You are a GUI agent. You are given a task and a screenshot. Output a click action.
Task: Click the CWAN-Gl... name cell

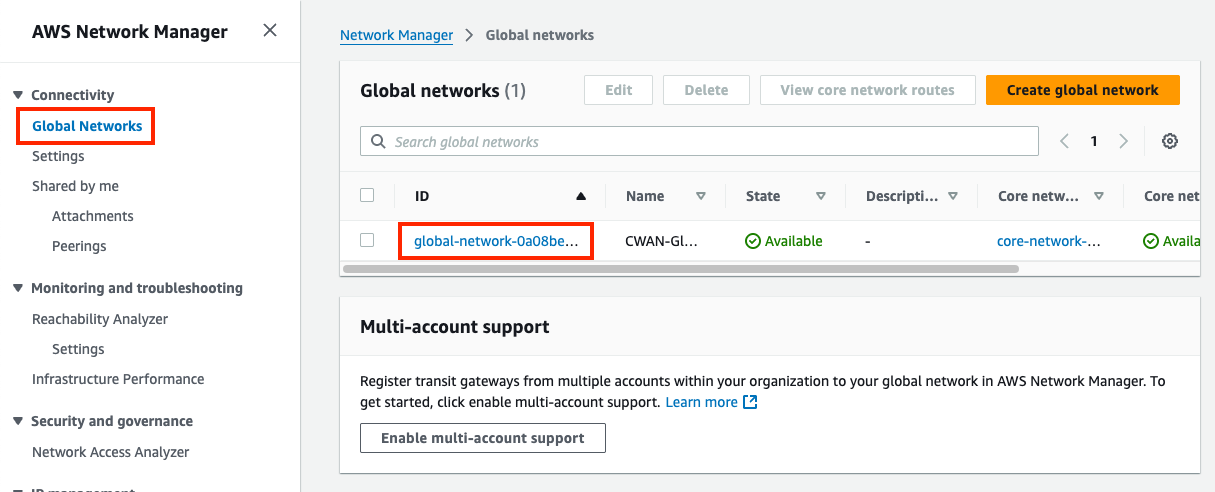(x=662, y=241)
